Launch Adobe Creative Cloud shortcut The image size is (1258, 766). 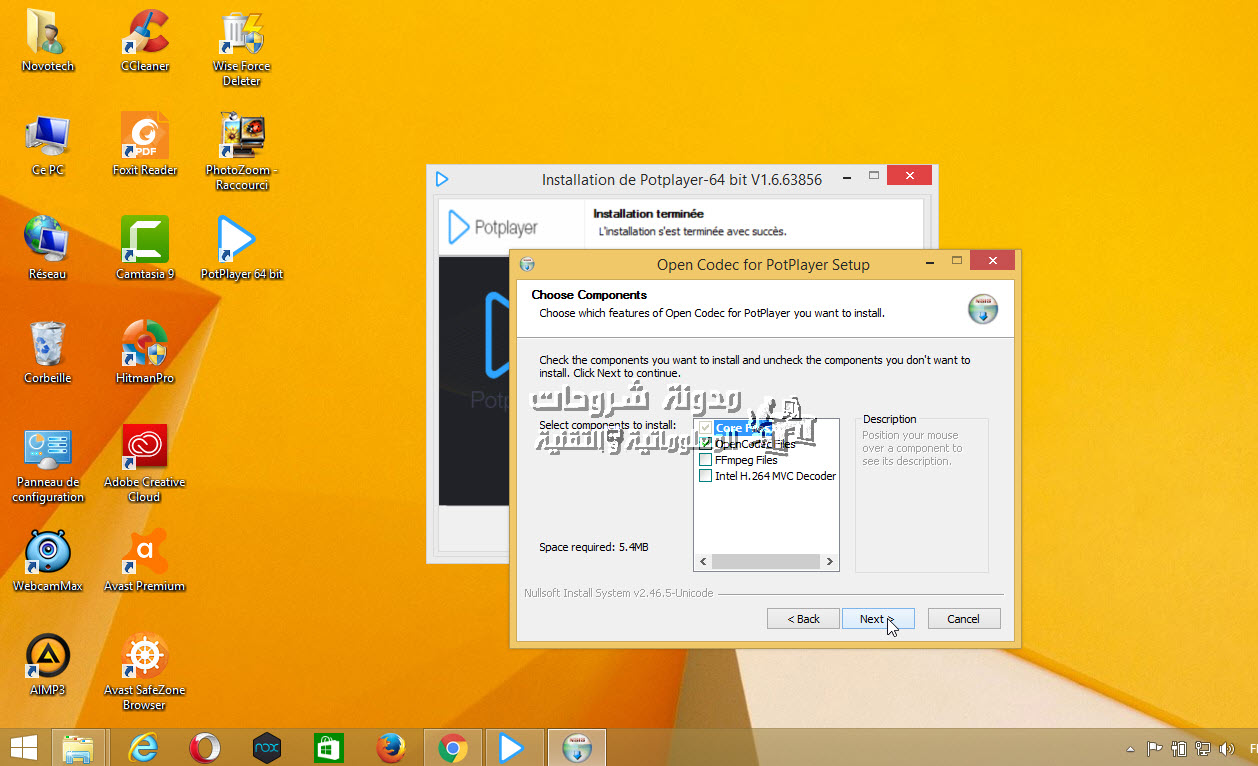tap(145, 463)
